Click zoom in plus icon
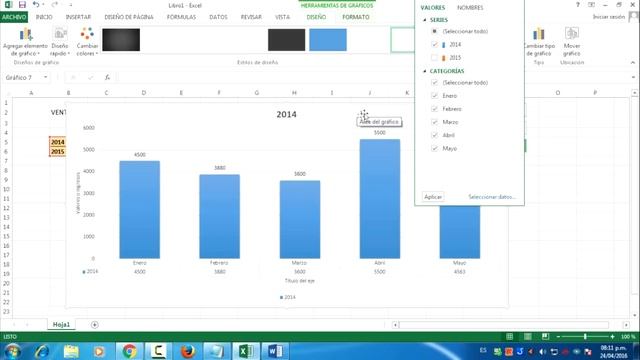The height and width of the screenshot is (360, 640). [612, 336]
